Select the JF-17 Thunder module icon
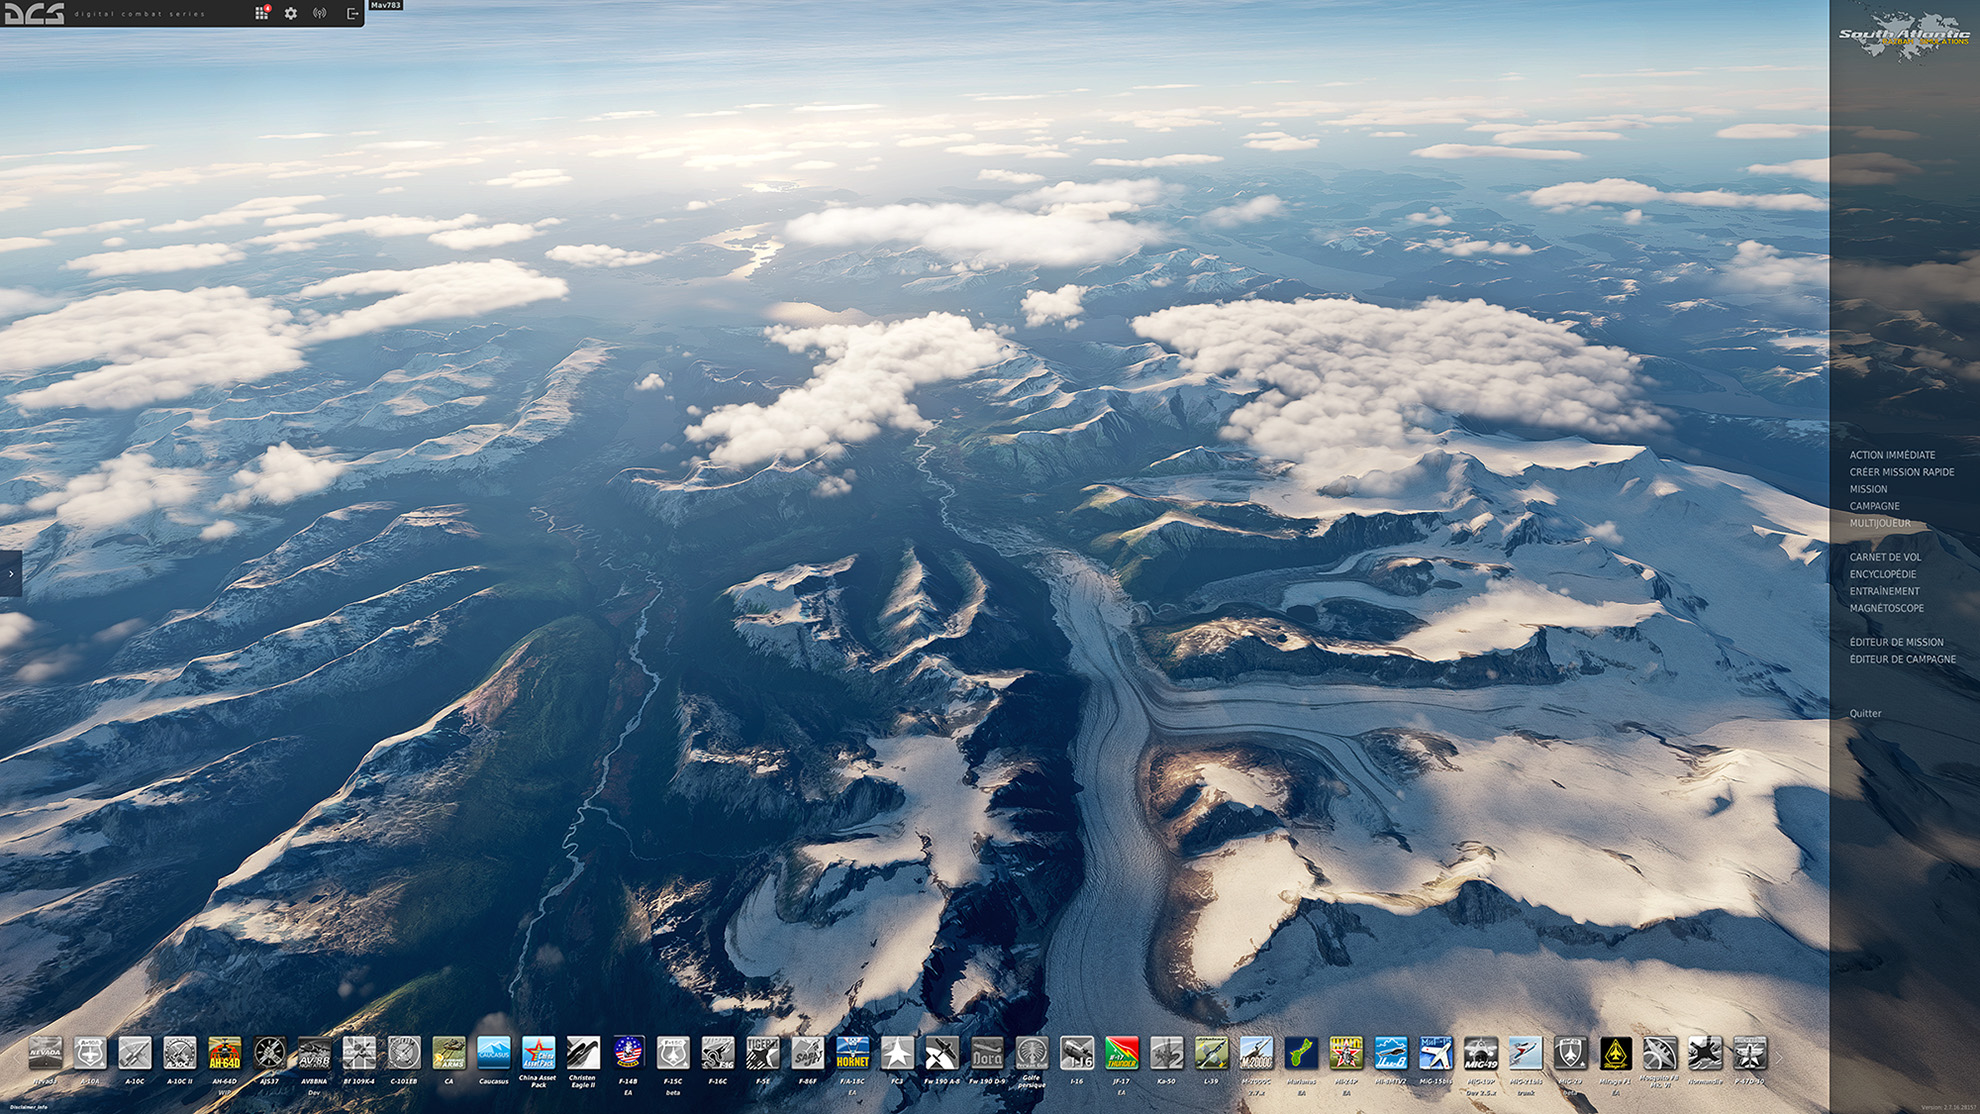1980x1114 pixels. pyautogui.click(x=1121, y=1054)
